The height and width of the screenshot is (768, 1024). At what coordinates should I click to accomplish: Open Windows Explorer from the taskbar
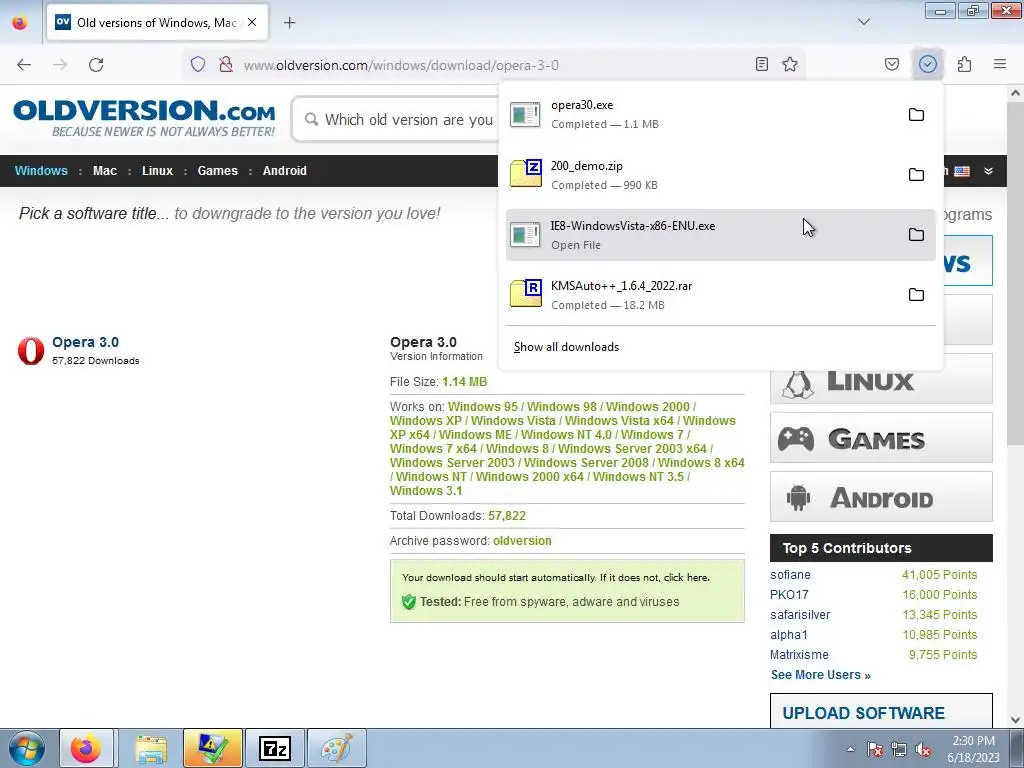(x=151, y=748)
